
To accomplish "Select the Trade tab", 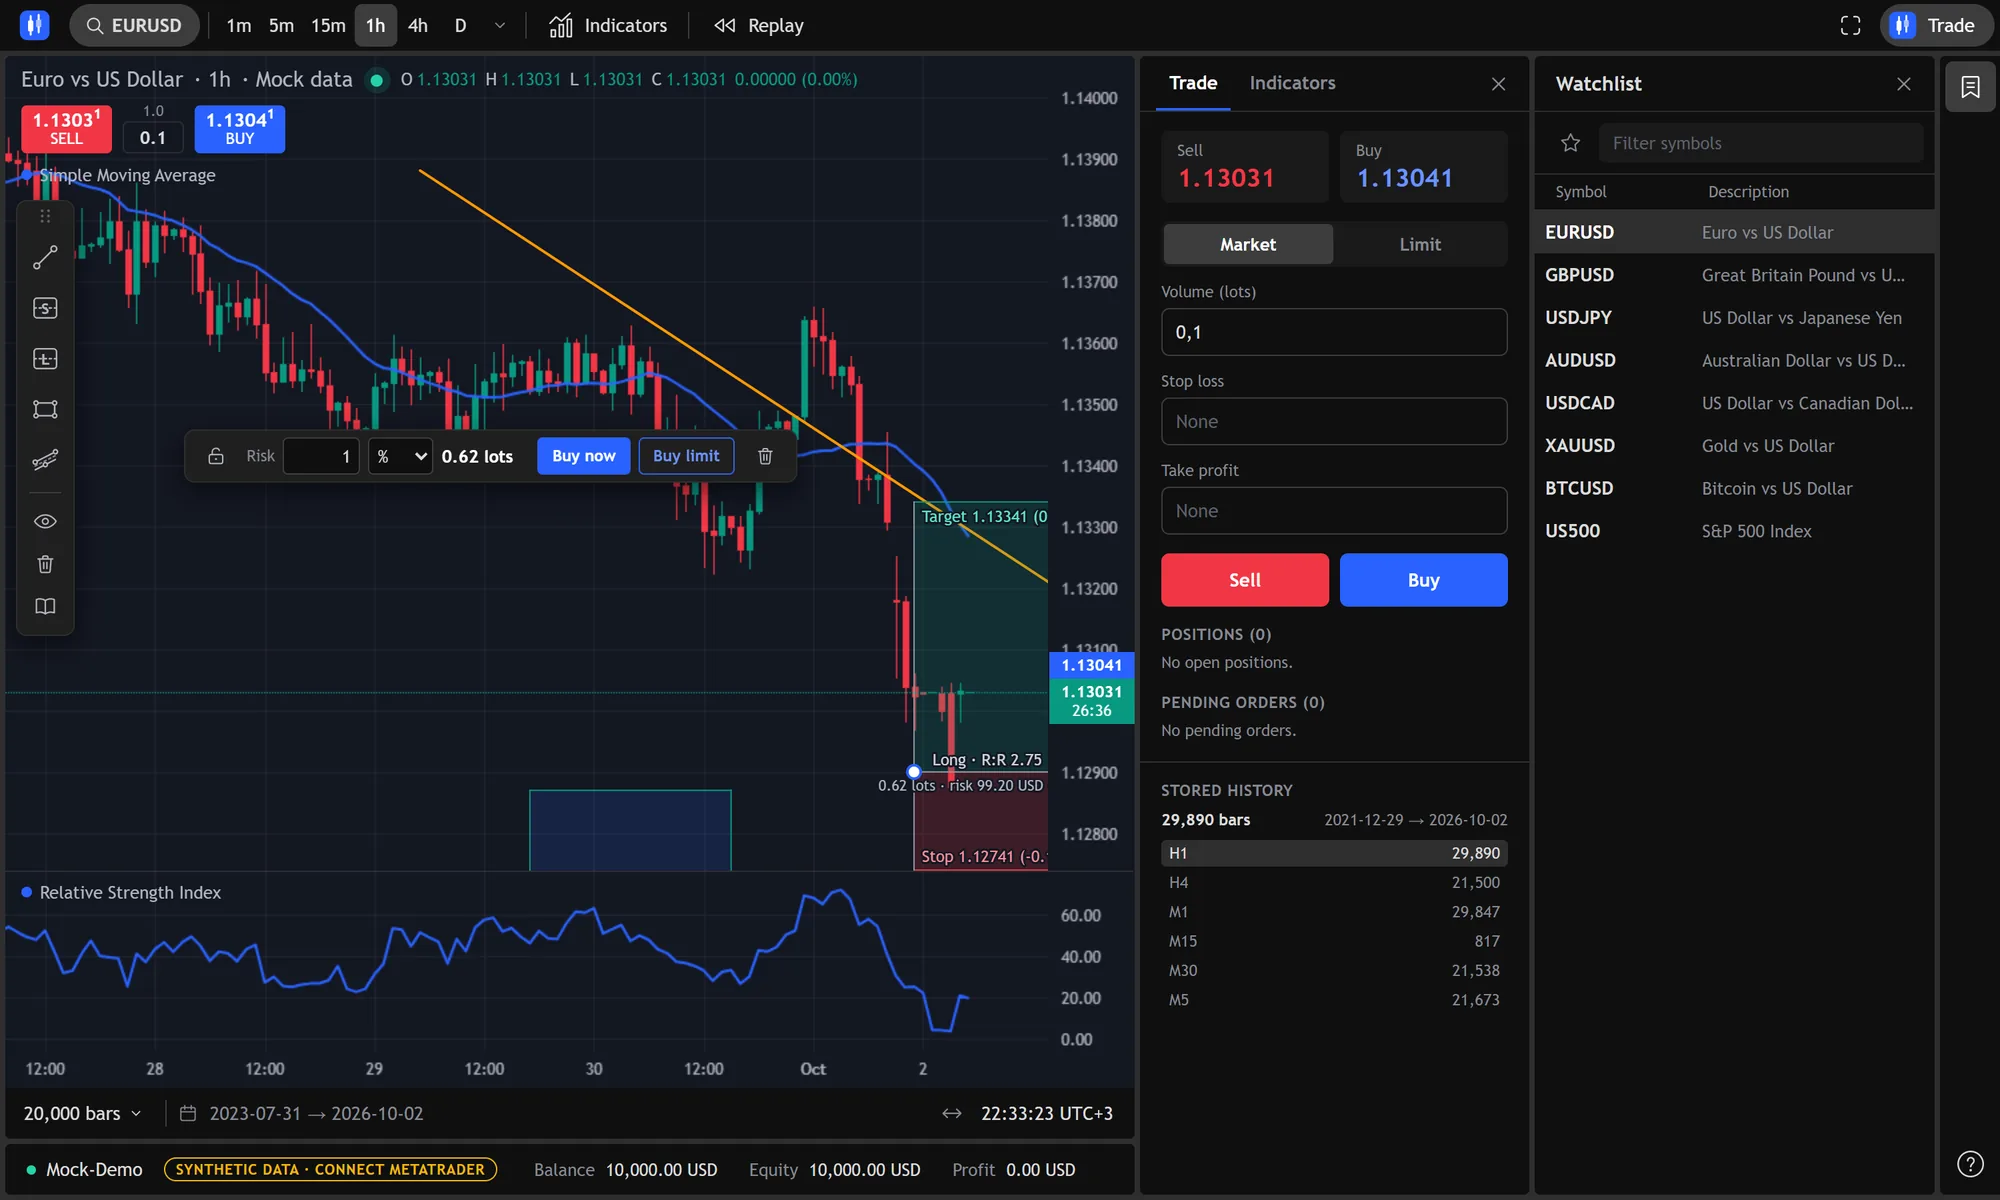I will tap(1193, 83).
